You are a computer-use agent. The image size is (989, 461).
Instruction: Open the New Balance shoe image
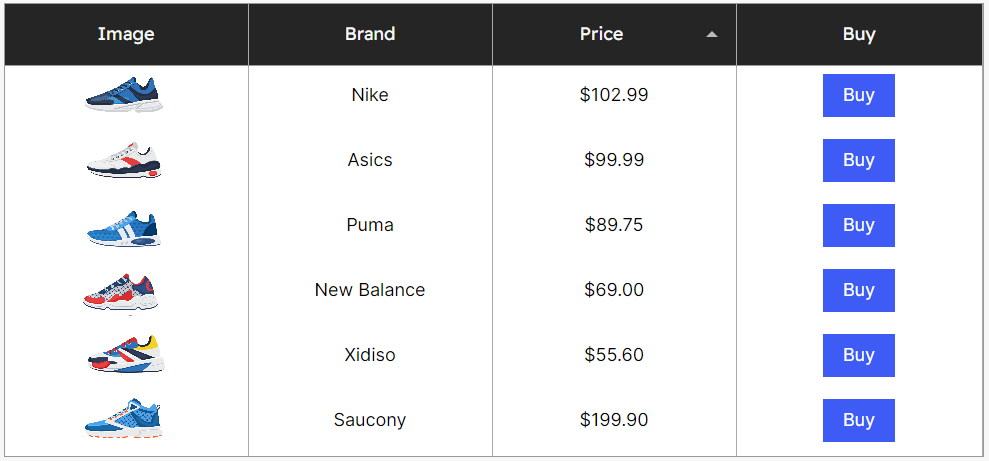pyautogui.click(x=121, y=292)
